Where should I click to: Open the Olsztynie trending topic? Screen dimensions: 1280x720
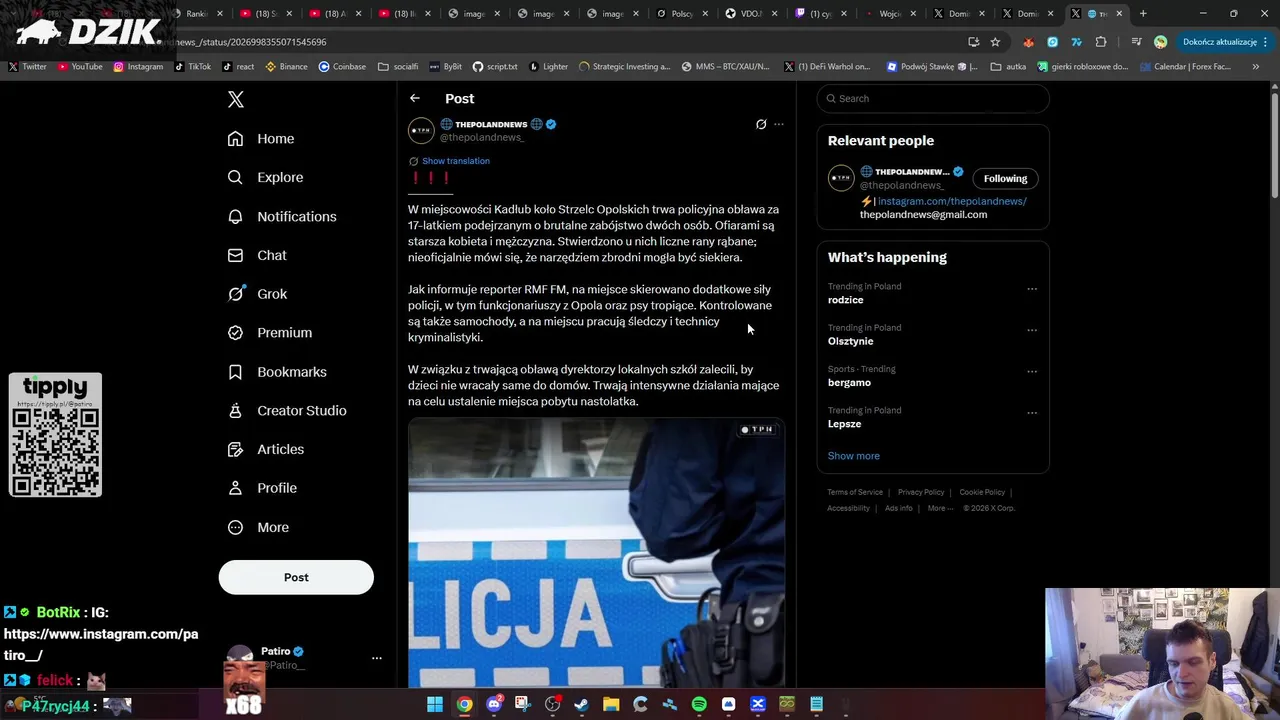851,341
